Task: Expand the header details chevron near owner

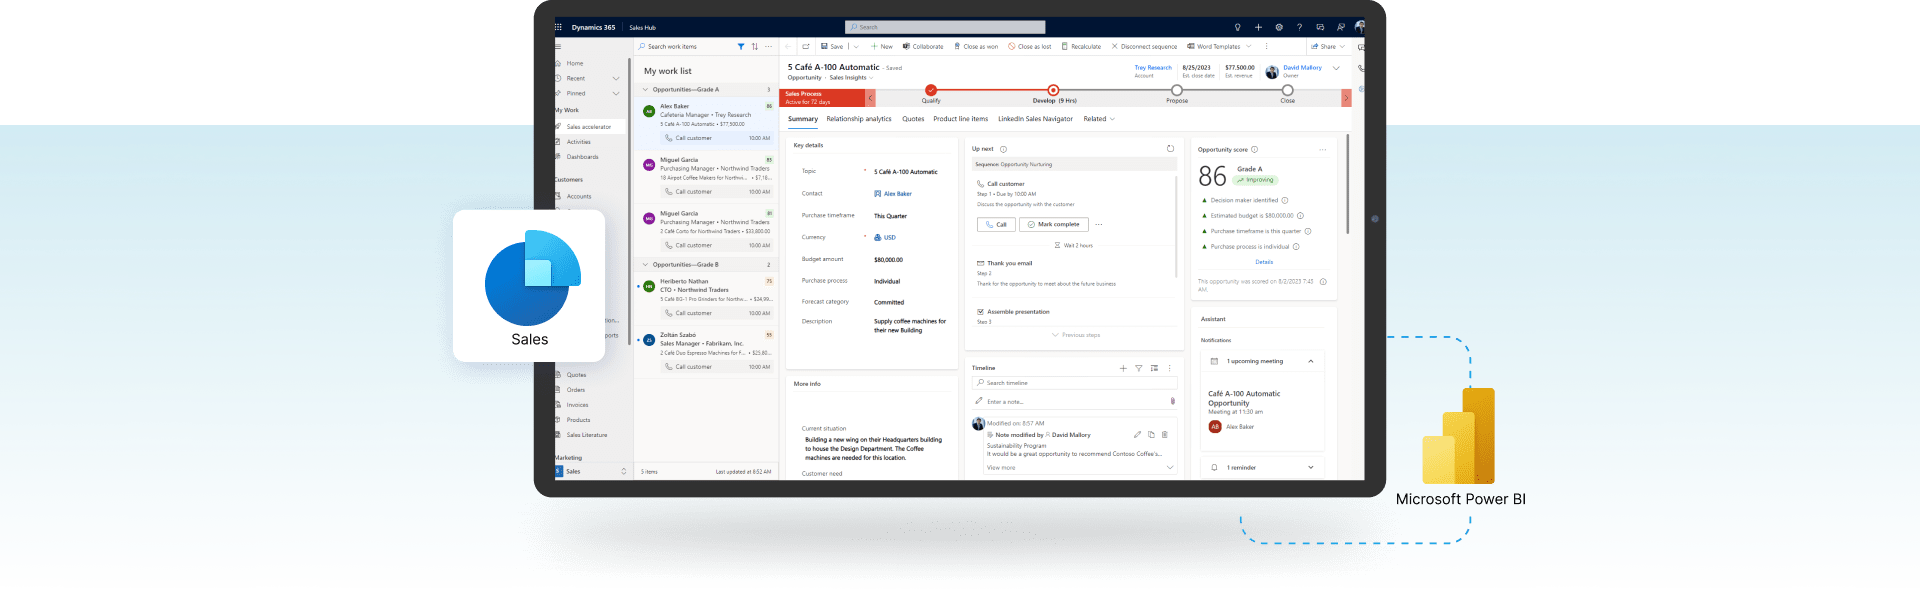Action: tap(1336, 68)
